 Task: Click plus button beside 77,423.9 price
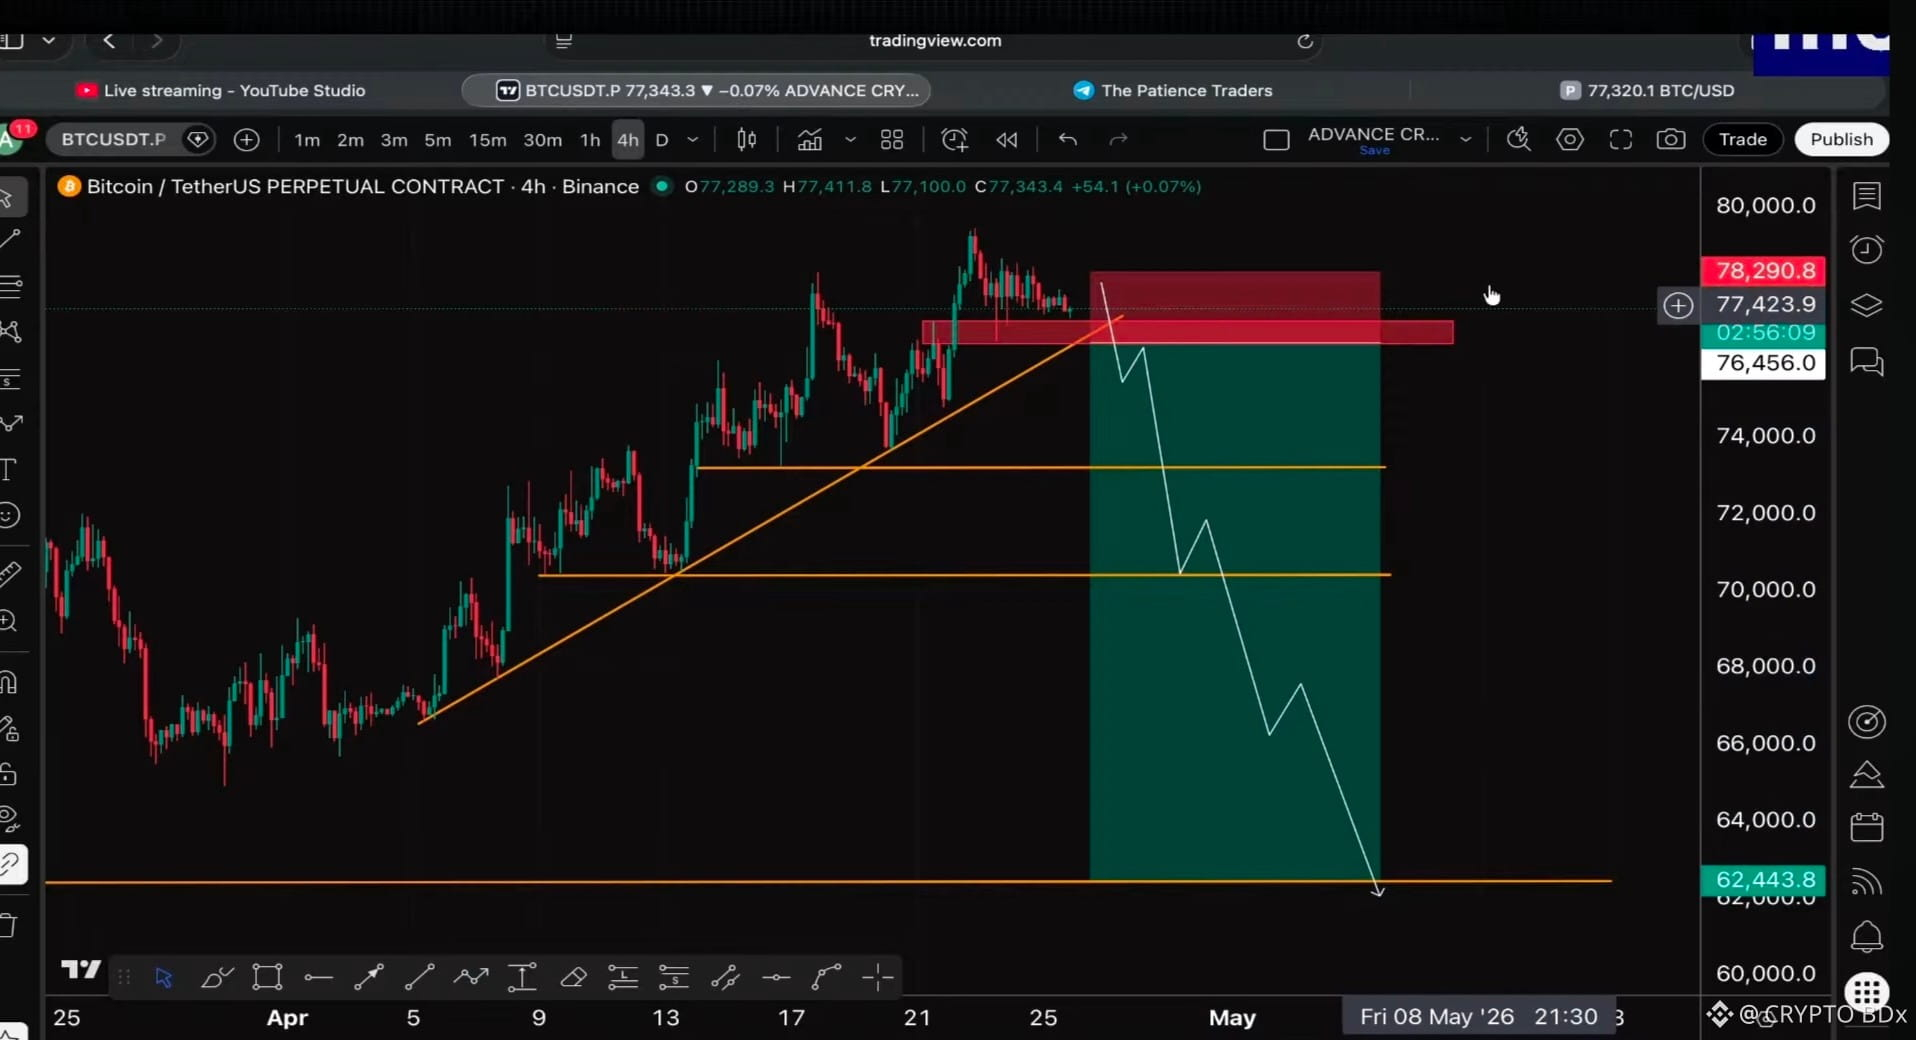(1678, 305)
